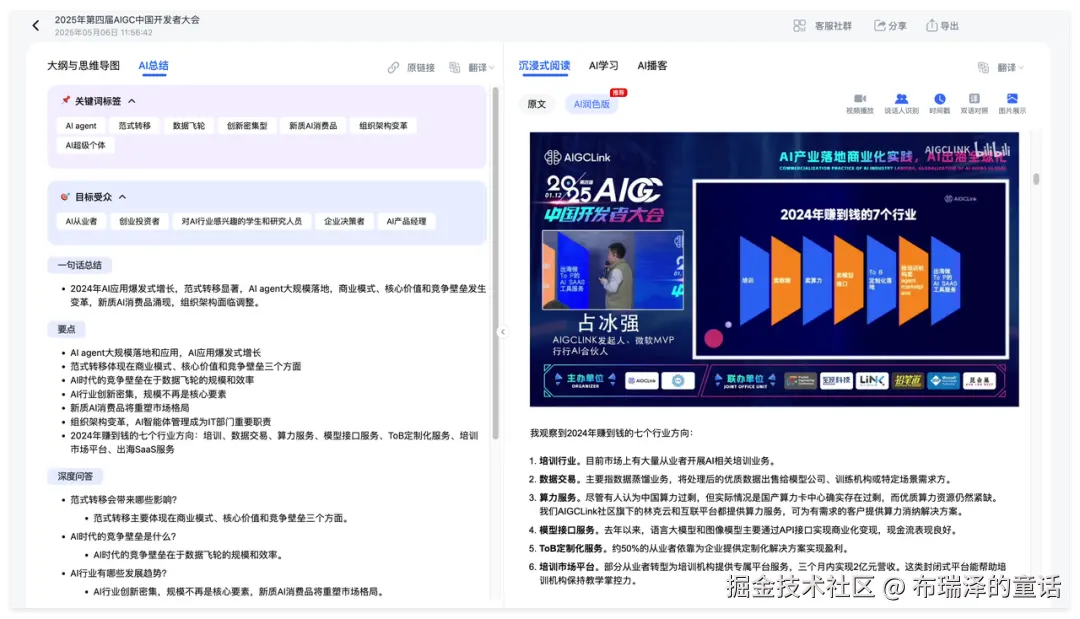Click the 原链接 link icon
The width and height of the screenshot is (1080, 619).
pyautogui.click(x=393, y=67)
